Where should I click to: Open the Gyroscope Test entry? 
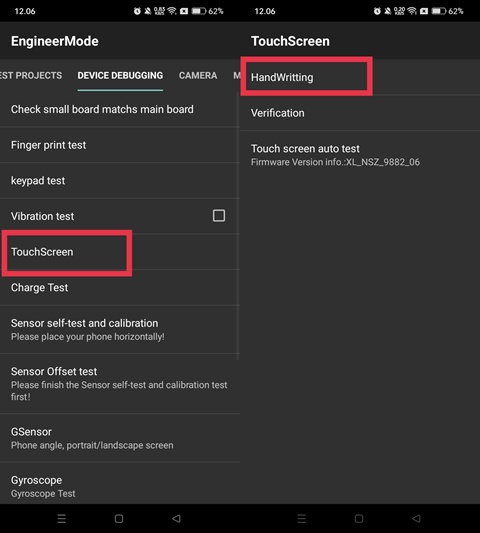(120, 486)
